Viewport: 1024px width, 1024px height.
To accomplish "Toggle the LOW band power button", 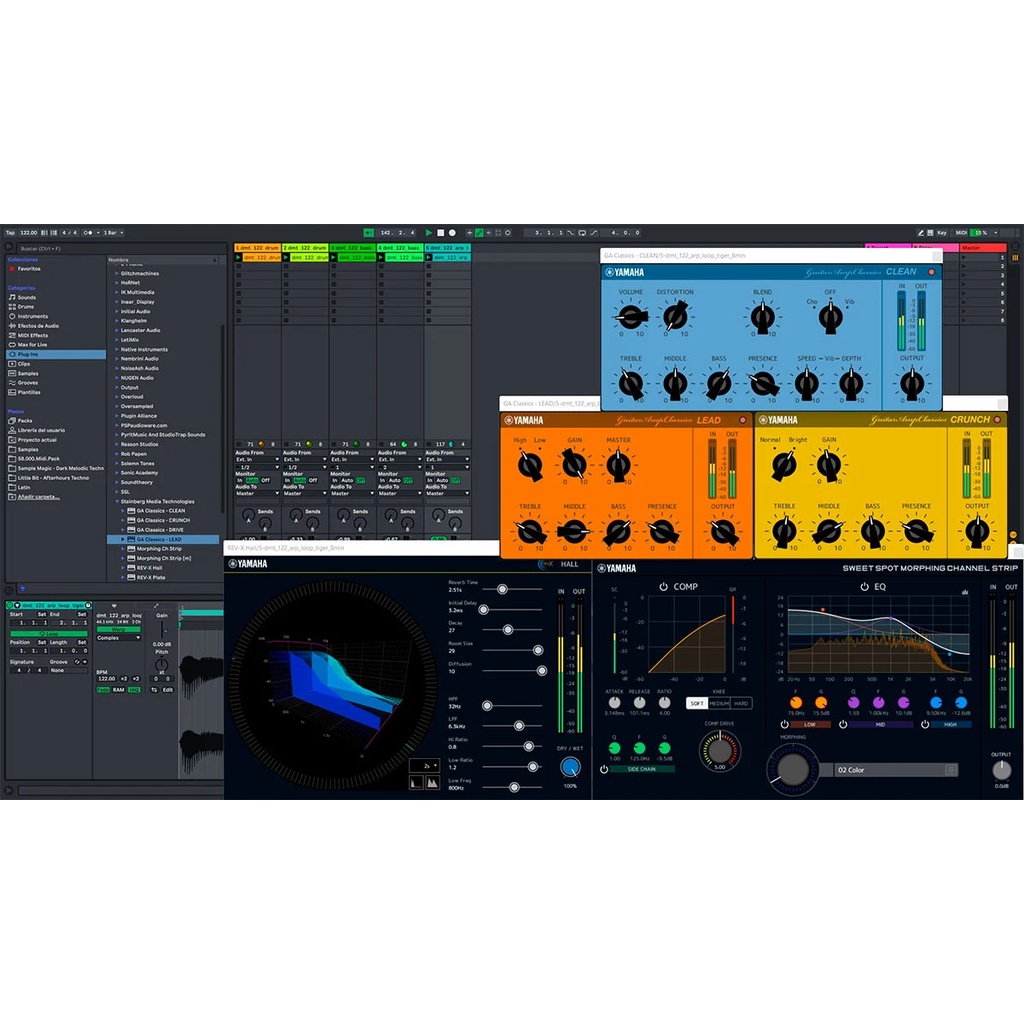I will coord(784,725).
